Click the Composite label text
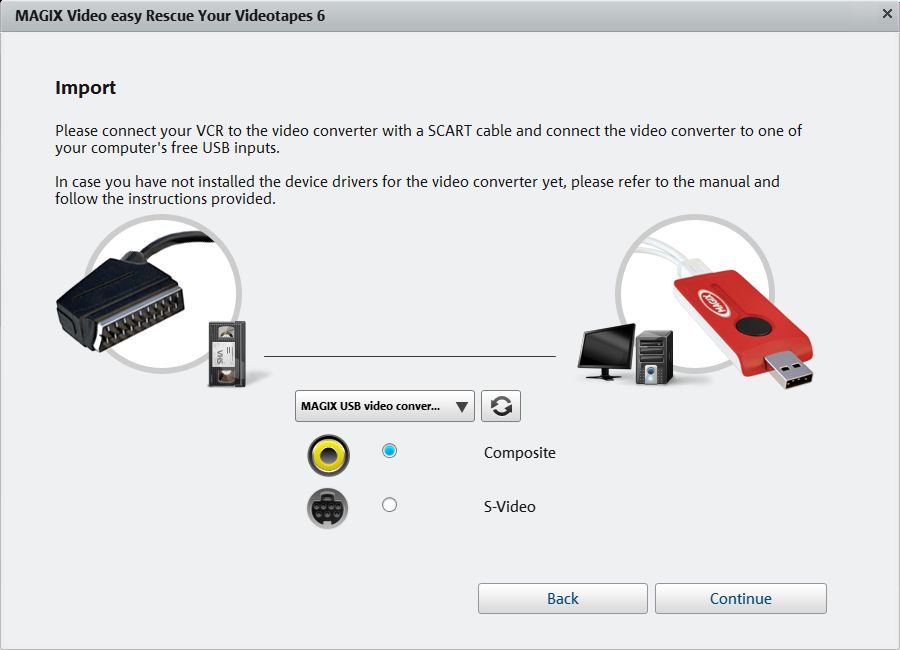 pos(519,452)
